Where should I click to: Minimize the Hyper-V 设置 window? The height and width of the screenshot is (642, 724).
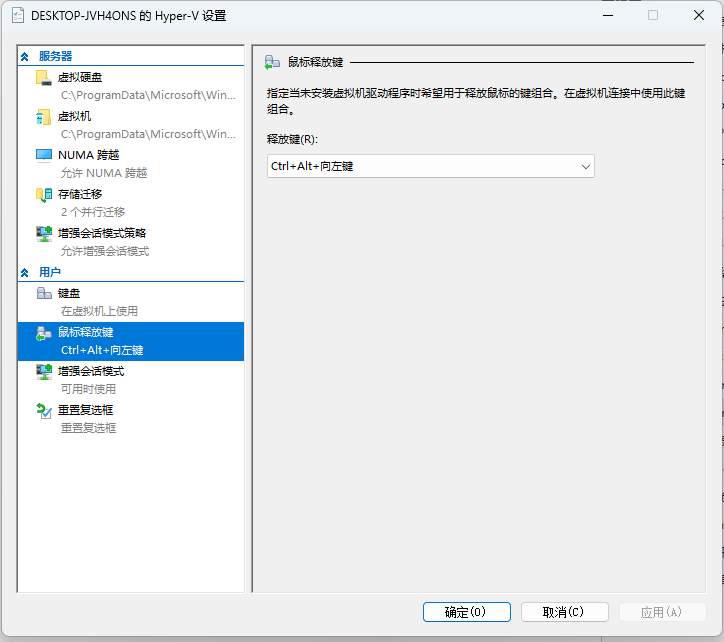point(608,15)
